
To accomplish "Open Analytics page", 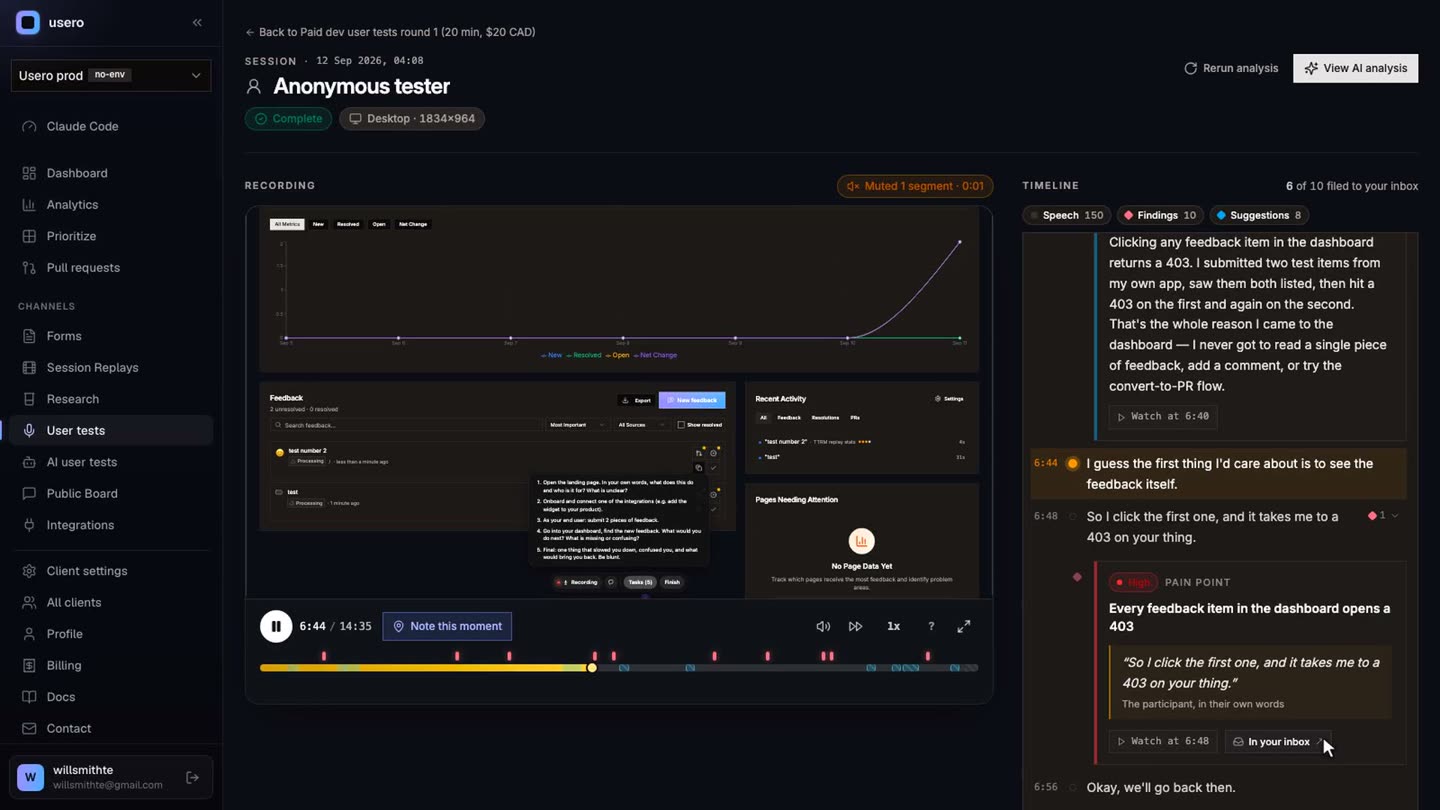I will tap(111, 204).
